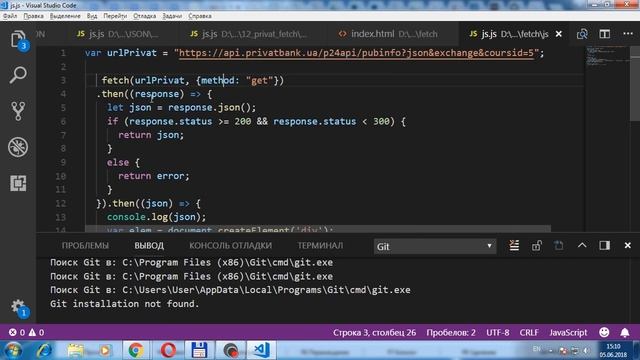Click on 'console.log(json);' code line
The width and height of the screenshot is (640, 360).
point(157,217)
